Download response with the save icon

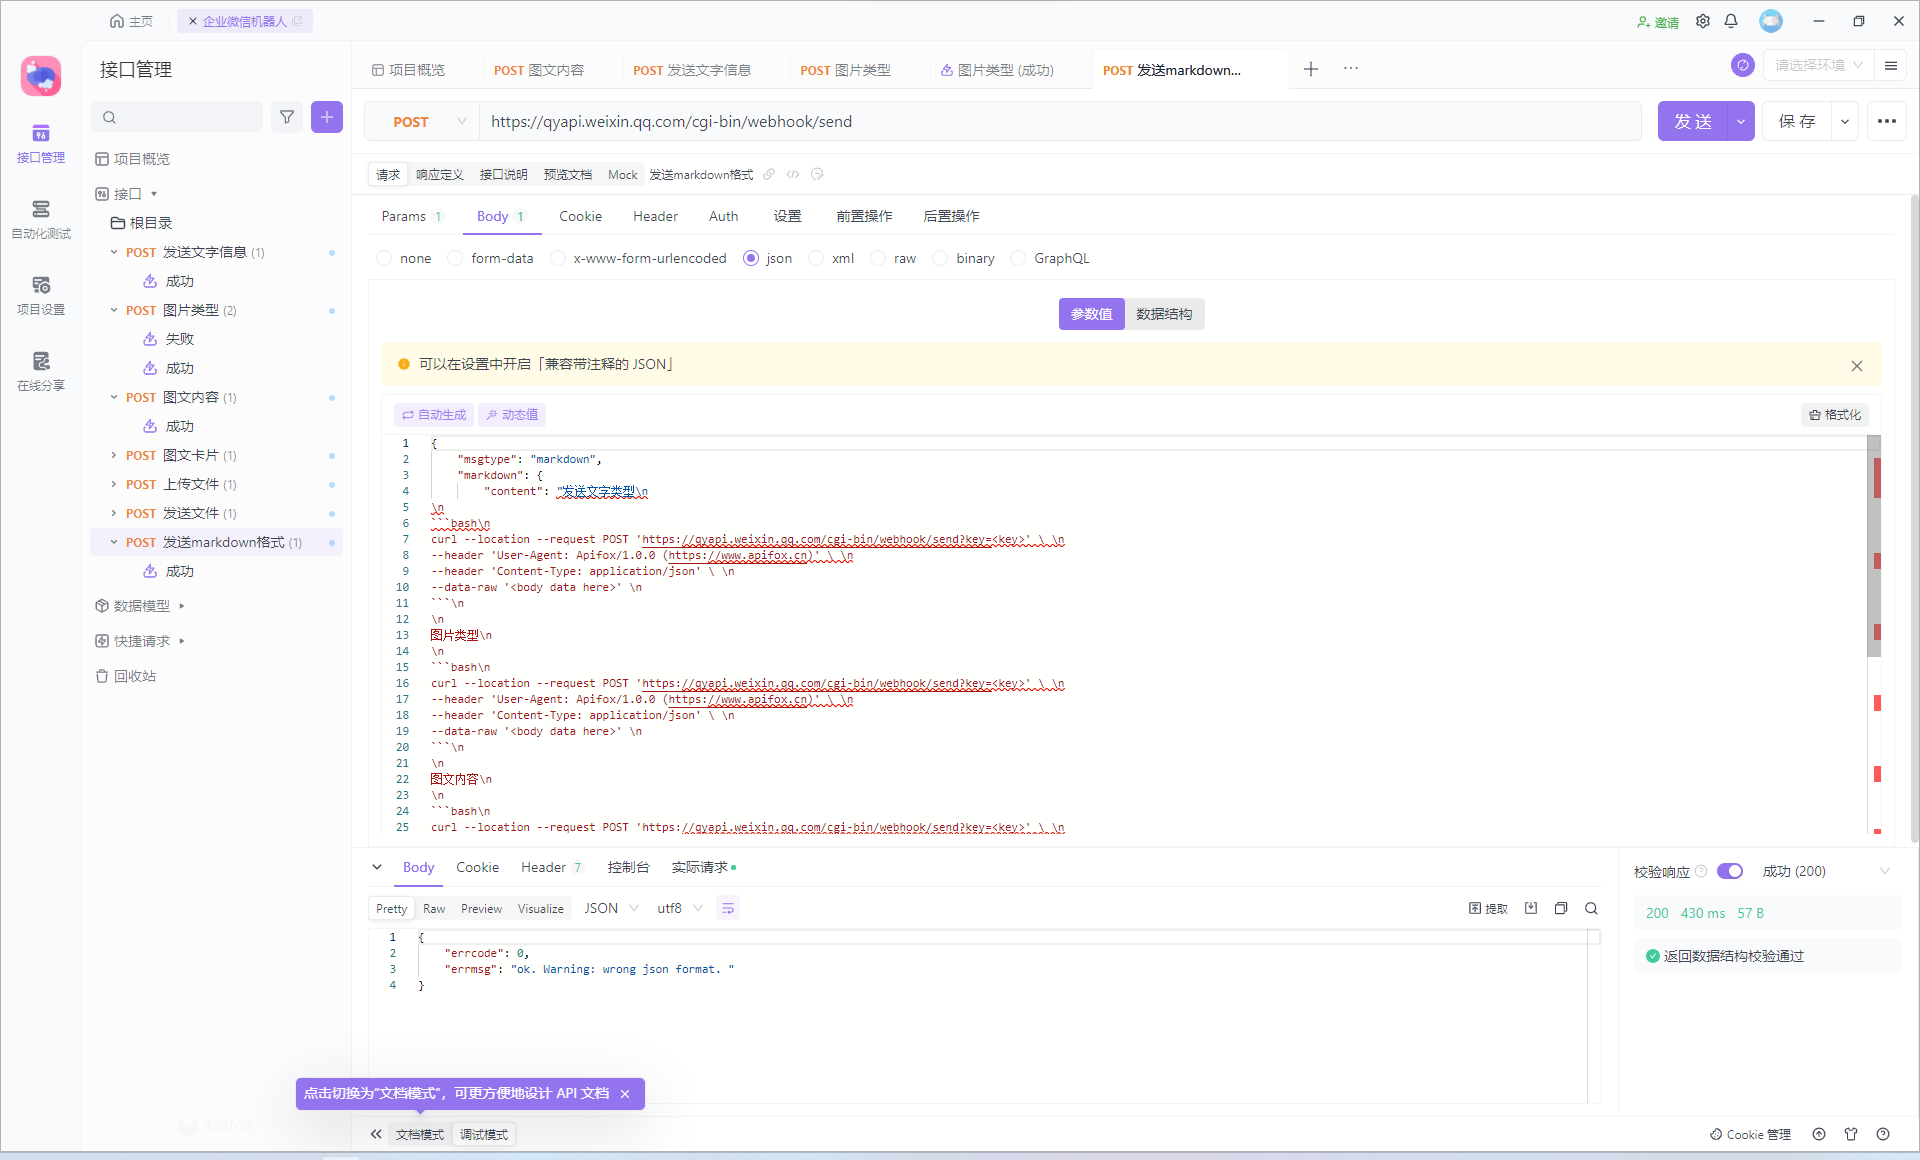point(1531,908)
